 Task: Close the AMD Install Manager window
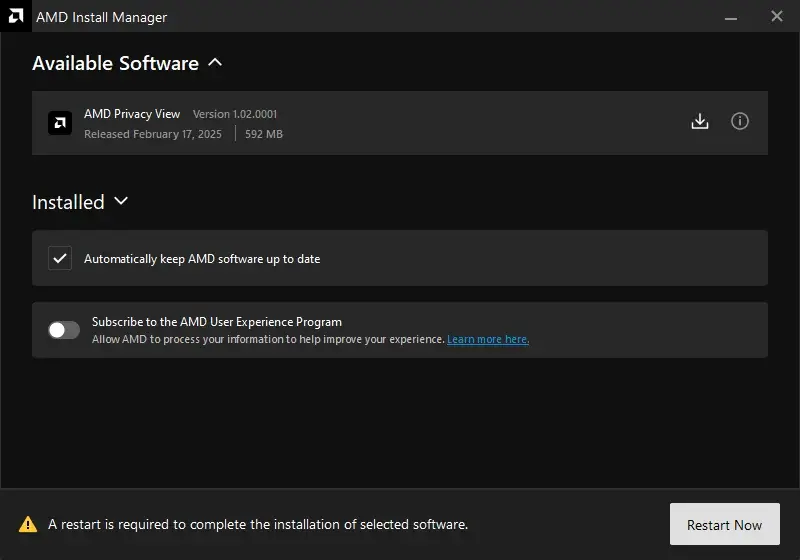click(777, 16)
